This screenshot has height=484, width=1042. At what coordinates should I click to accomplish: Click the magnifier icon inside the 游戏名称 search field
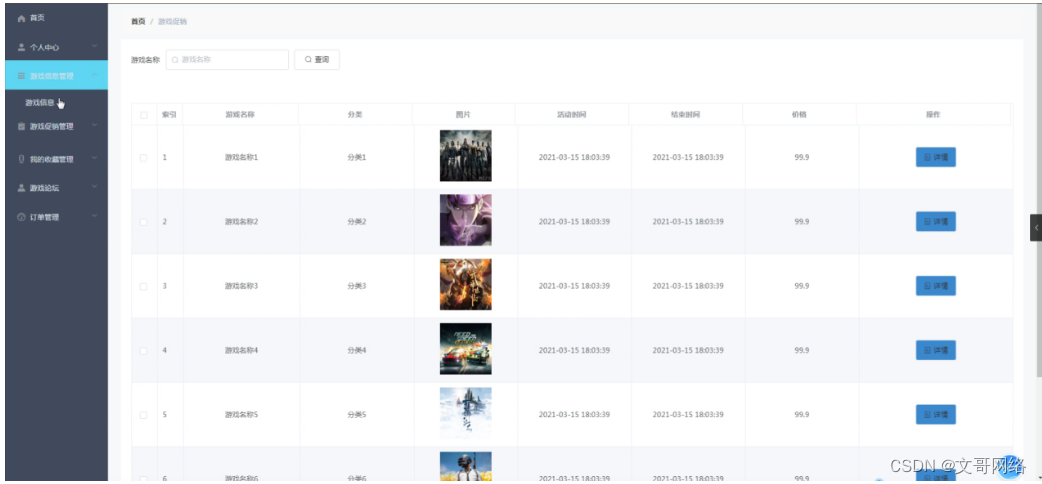click(x=175, y=60)
